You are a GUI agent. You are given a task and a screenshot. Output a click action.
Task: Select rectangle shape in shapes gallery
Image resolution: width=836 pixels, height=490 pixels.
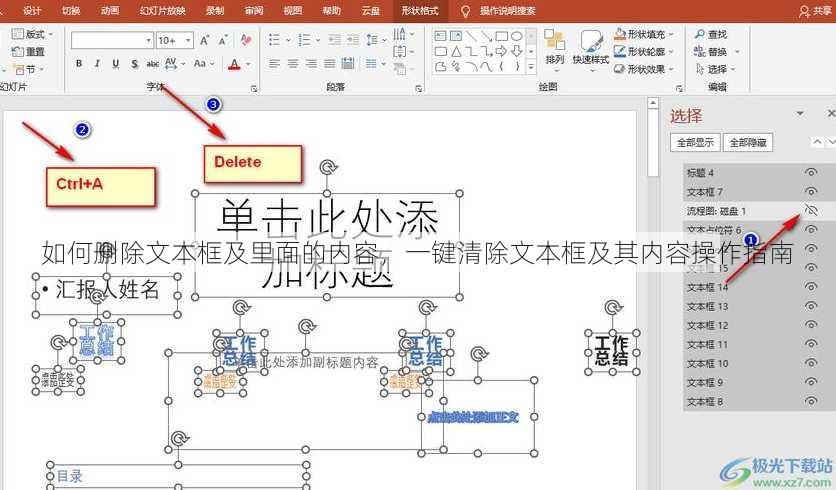coord(502,36)
